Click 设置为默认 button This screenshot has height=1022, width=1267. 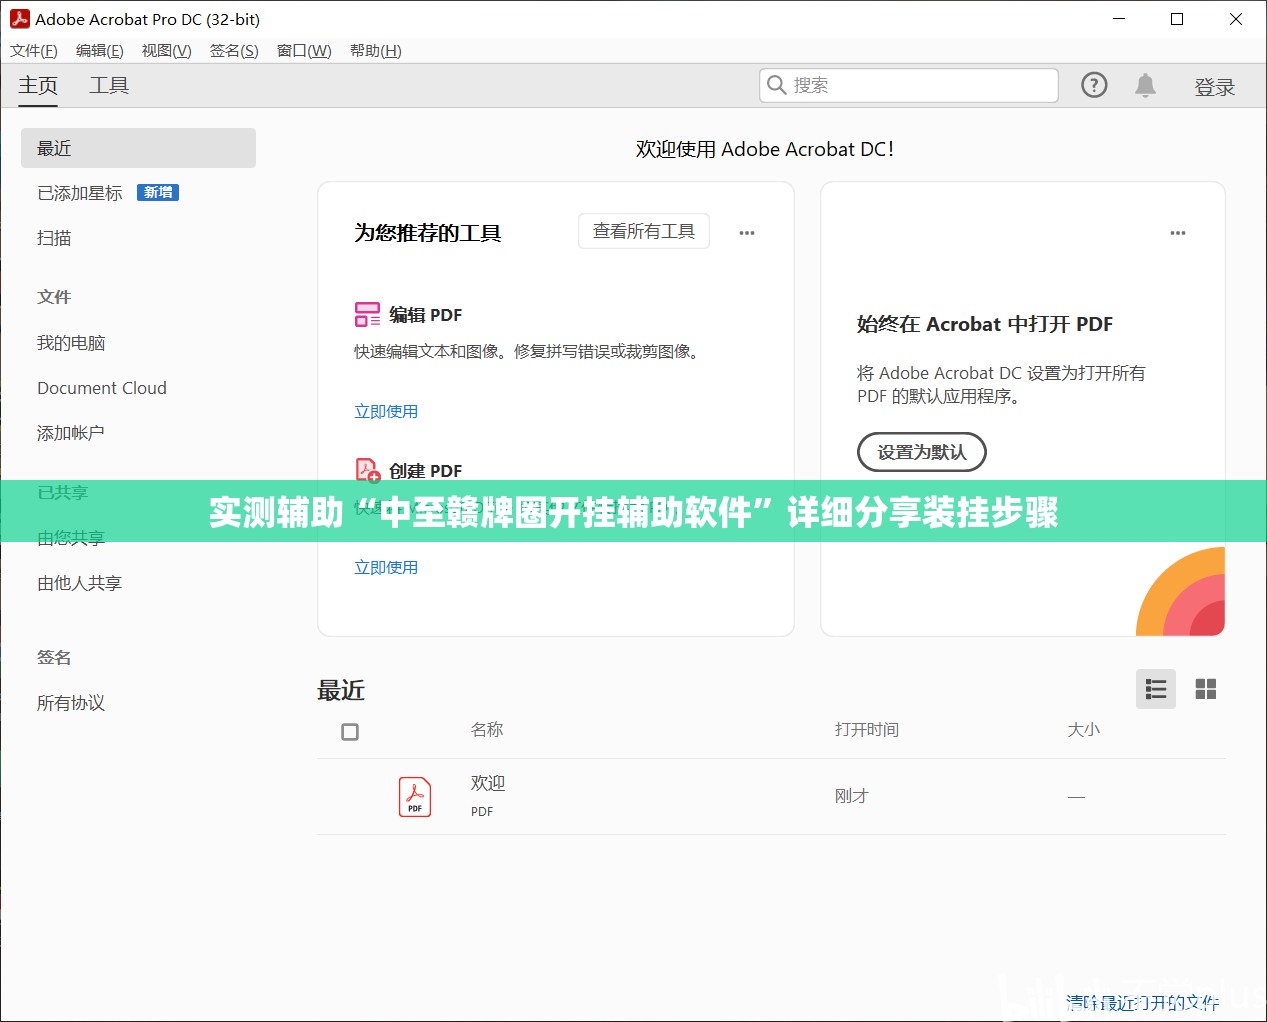point(922,452)
